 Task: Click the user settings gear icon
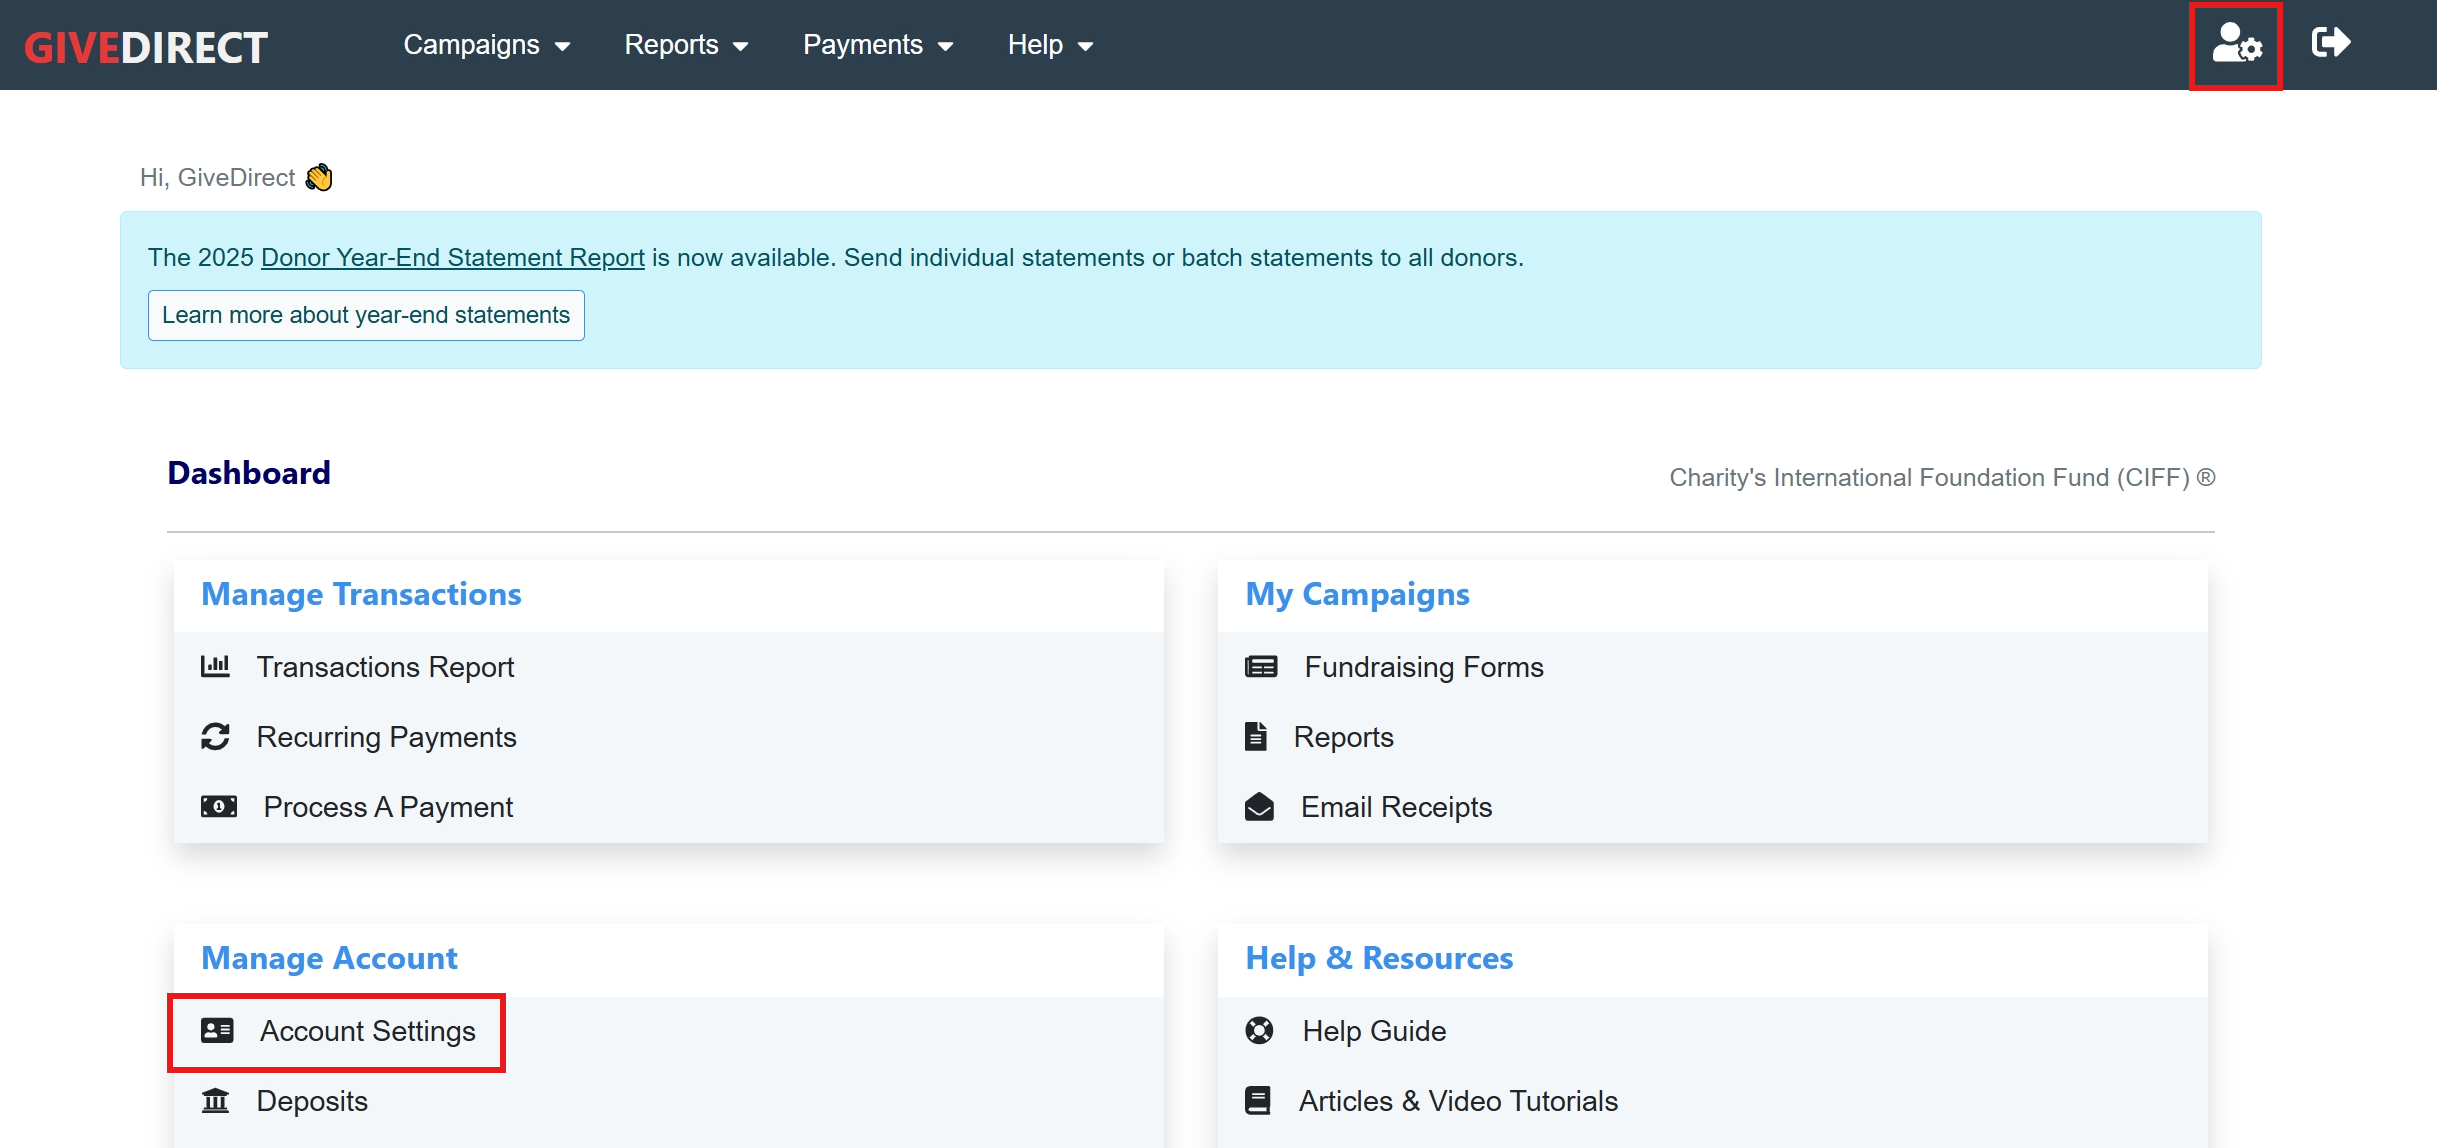pos(2236,45)
